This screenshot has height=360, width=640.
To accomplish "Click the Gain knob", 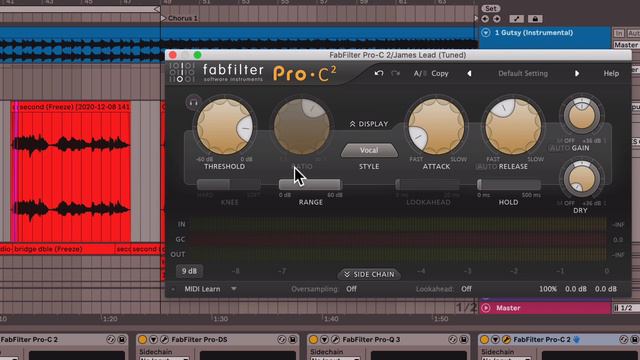I will point(582,116).
